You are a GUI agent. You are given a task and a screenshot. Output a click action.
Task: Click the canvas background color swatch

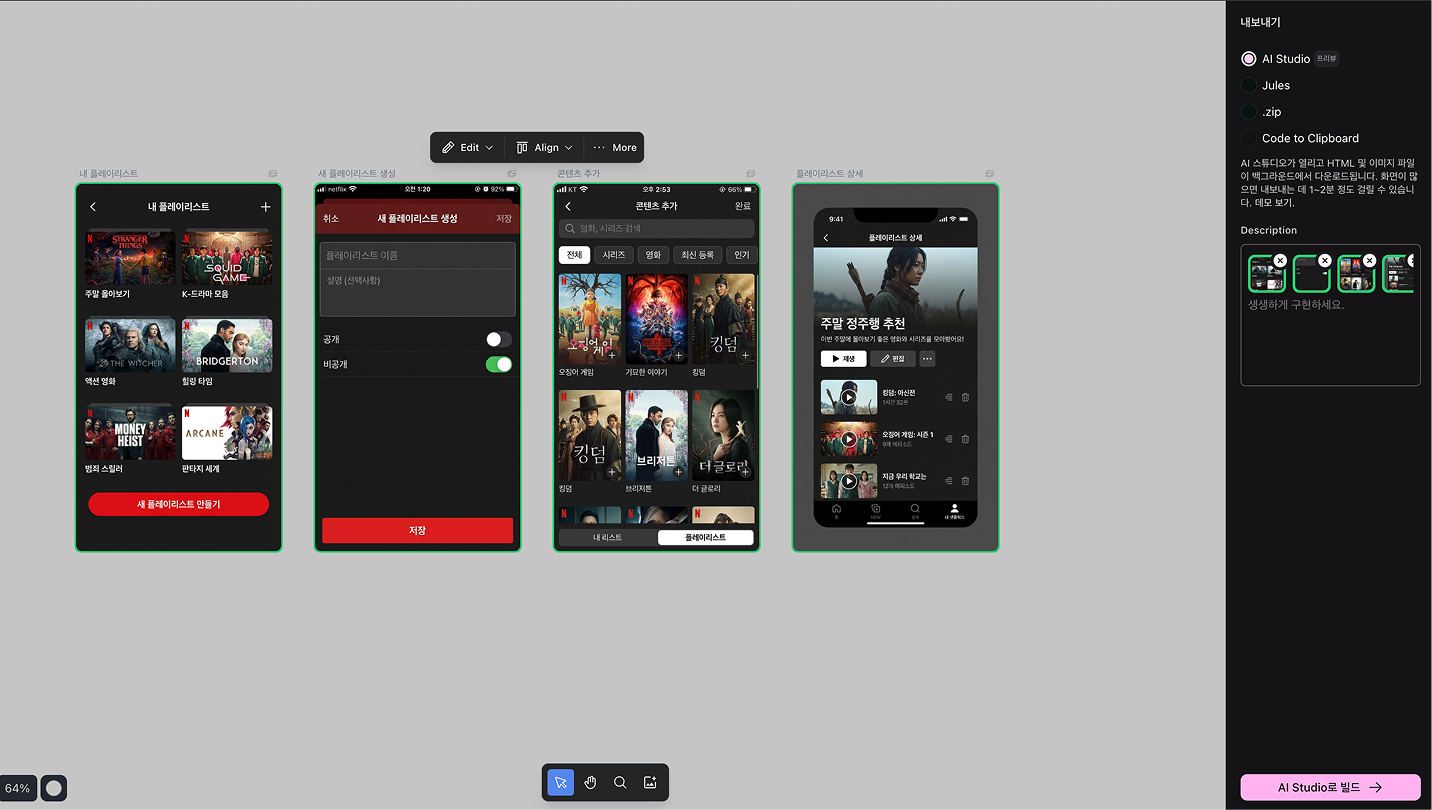coord(54,788)
